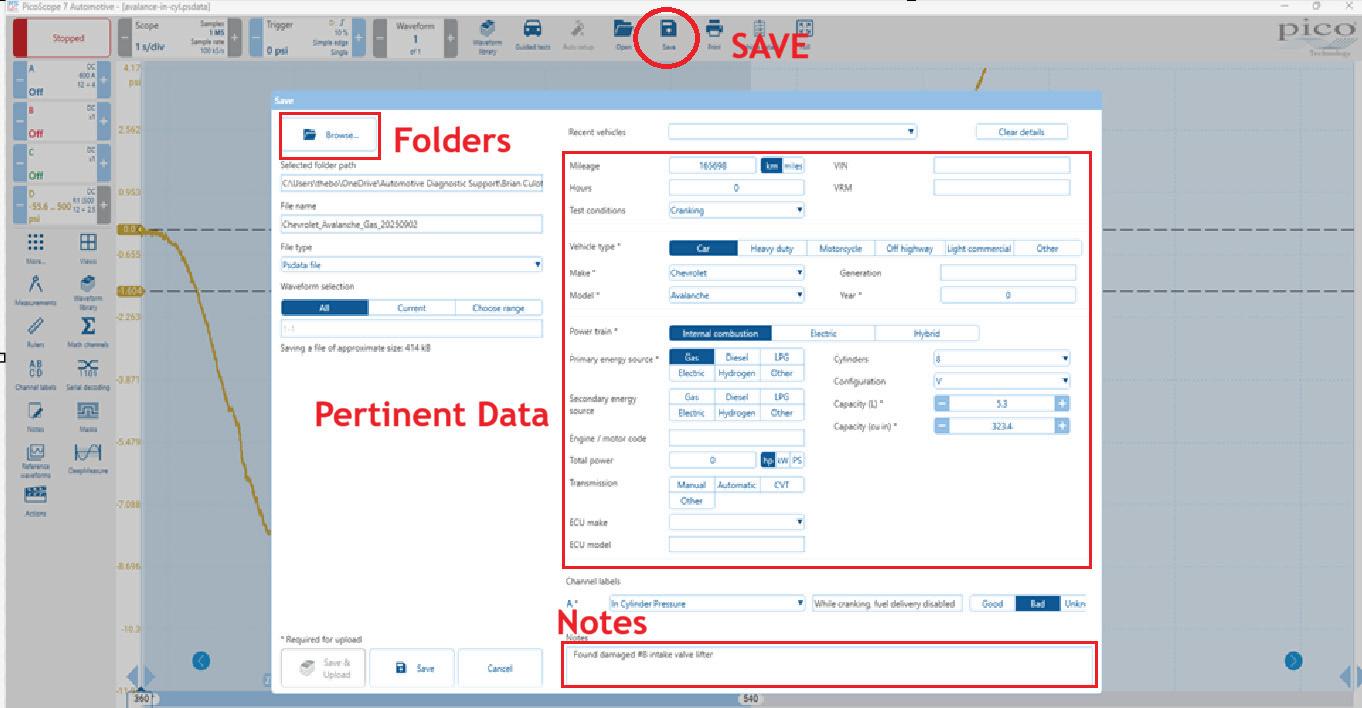The width and height of the screenshot is (1362, 708).
Task: Mark channel A waveform as Good
Action: click(992, 603)
